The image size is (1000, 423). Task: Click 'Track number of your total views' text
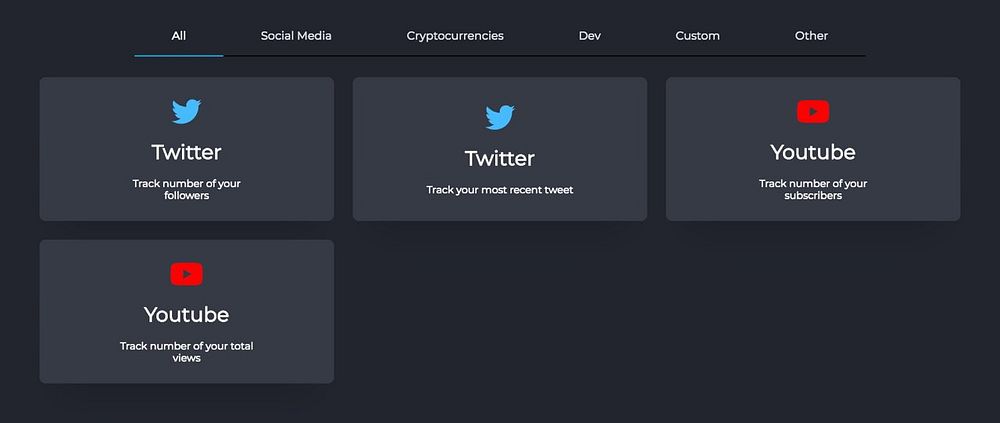point(186,351)
